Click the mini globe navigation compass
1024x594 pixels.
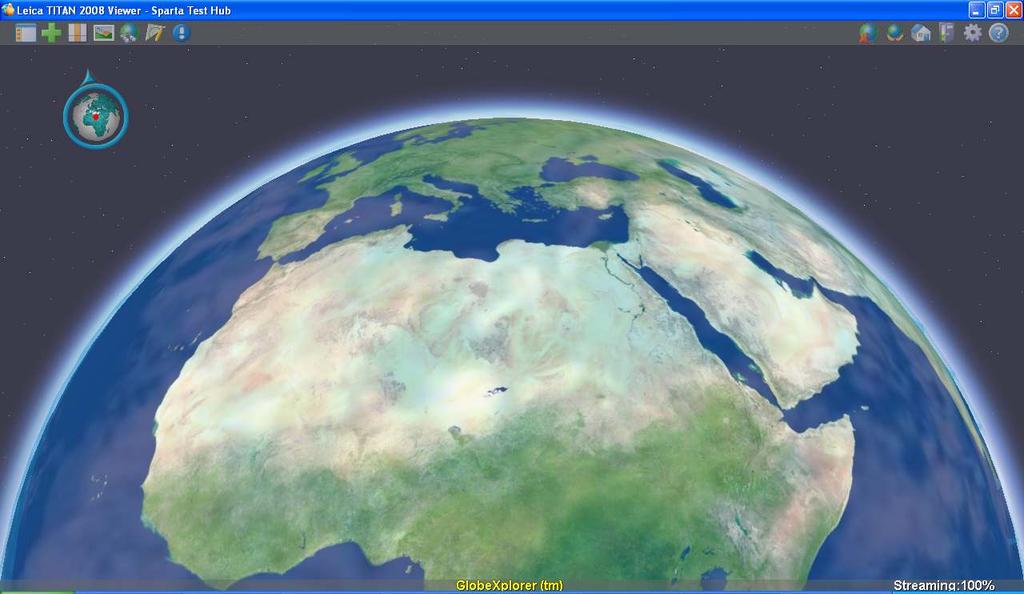[96, 116]
